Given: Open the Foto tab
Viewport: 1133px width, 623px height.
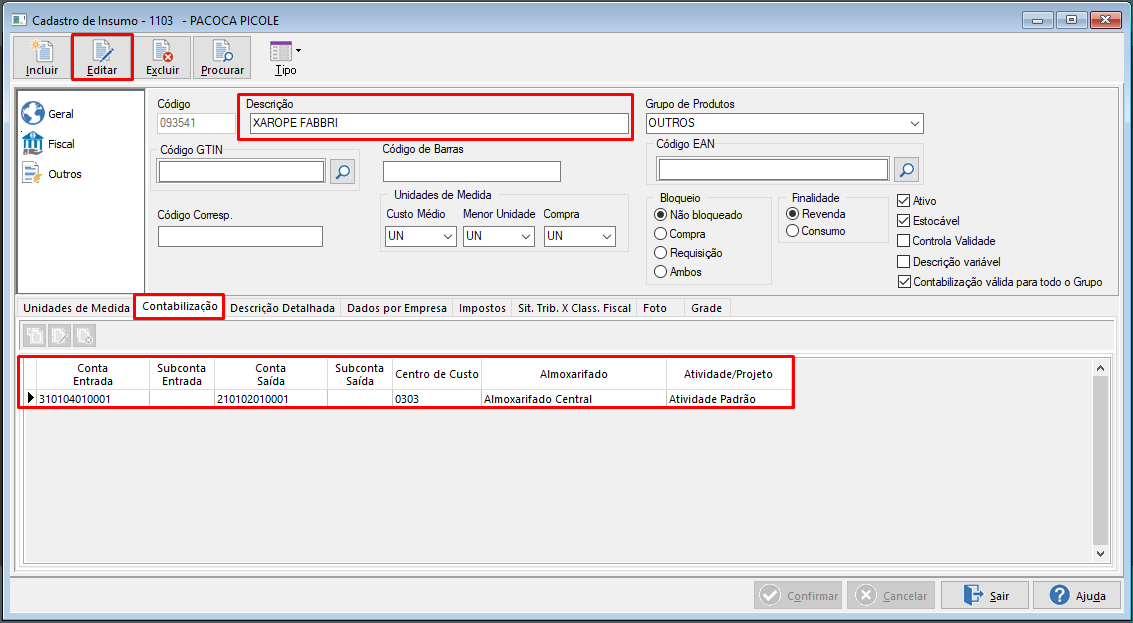Looking at the screenshot, I should pos(655,308).
